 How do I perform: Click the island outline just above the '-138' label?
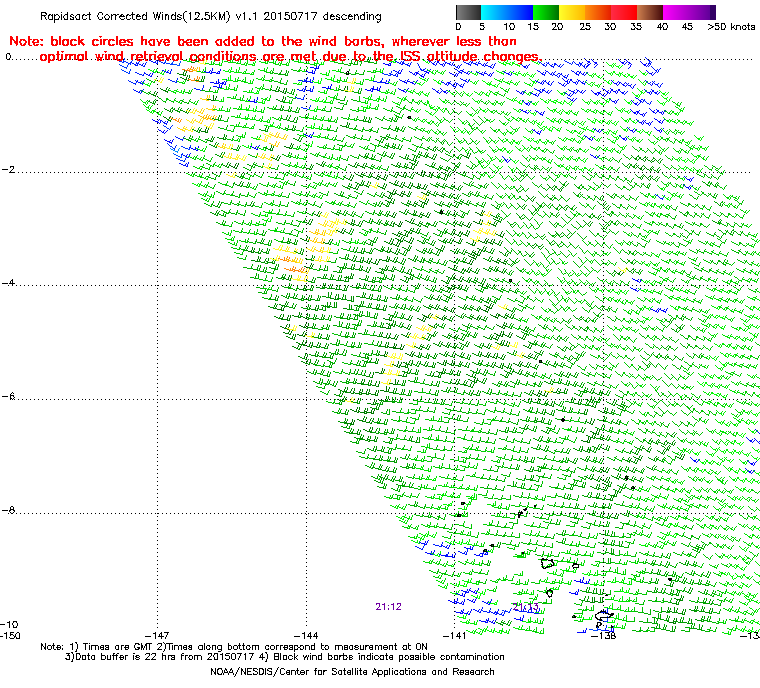(x=603, y=616)
